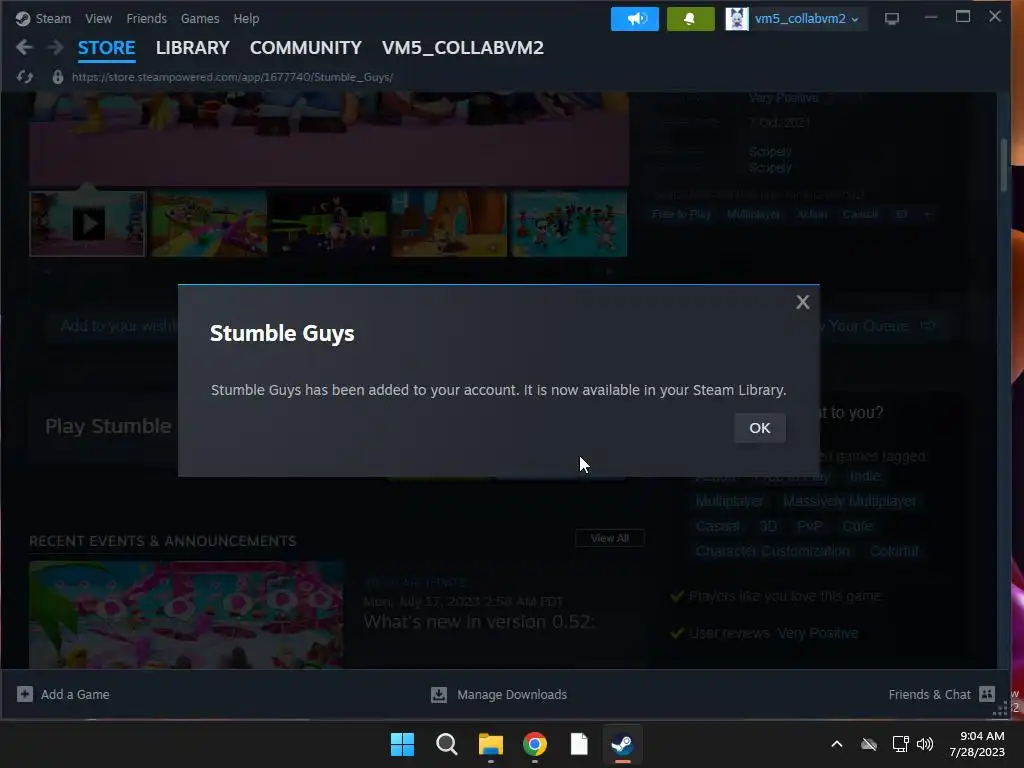Open the VM5_COLLABVM2 profile tab
1024x768 pixels.
462,48
